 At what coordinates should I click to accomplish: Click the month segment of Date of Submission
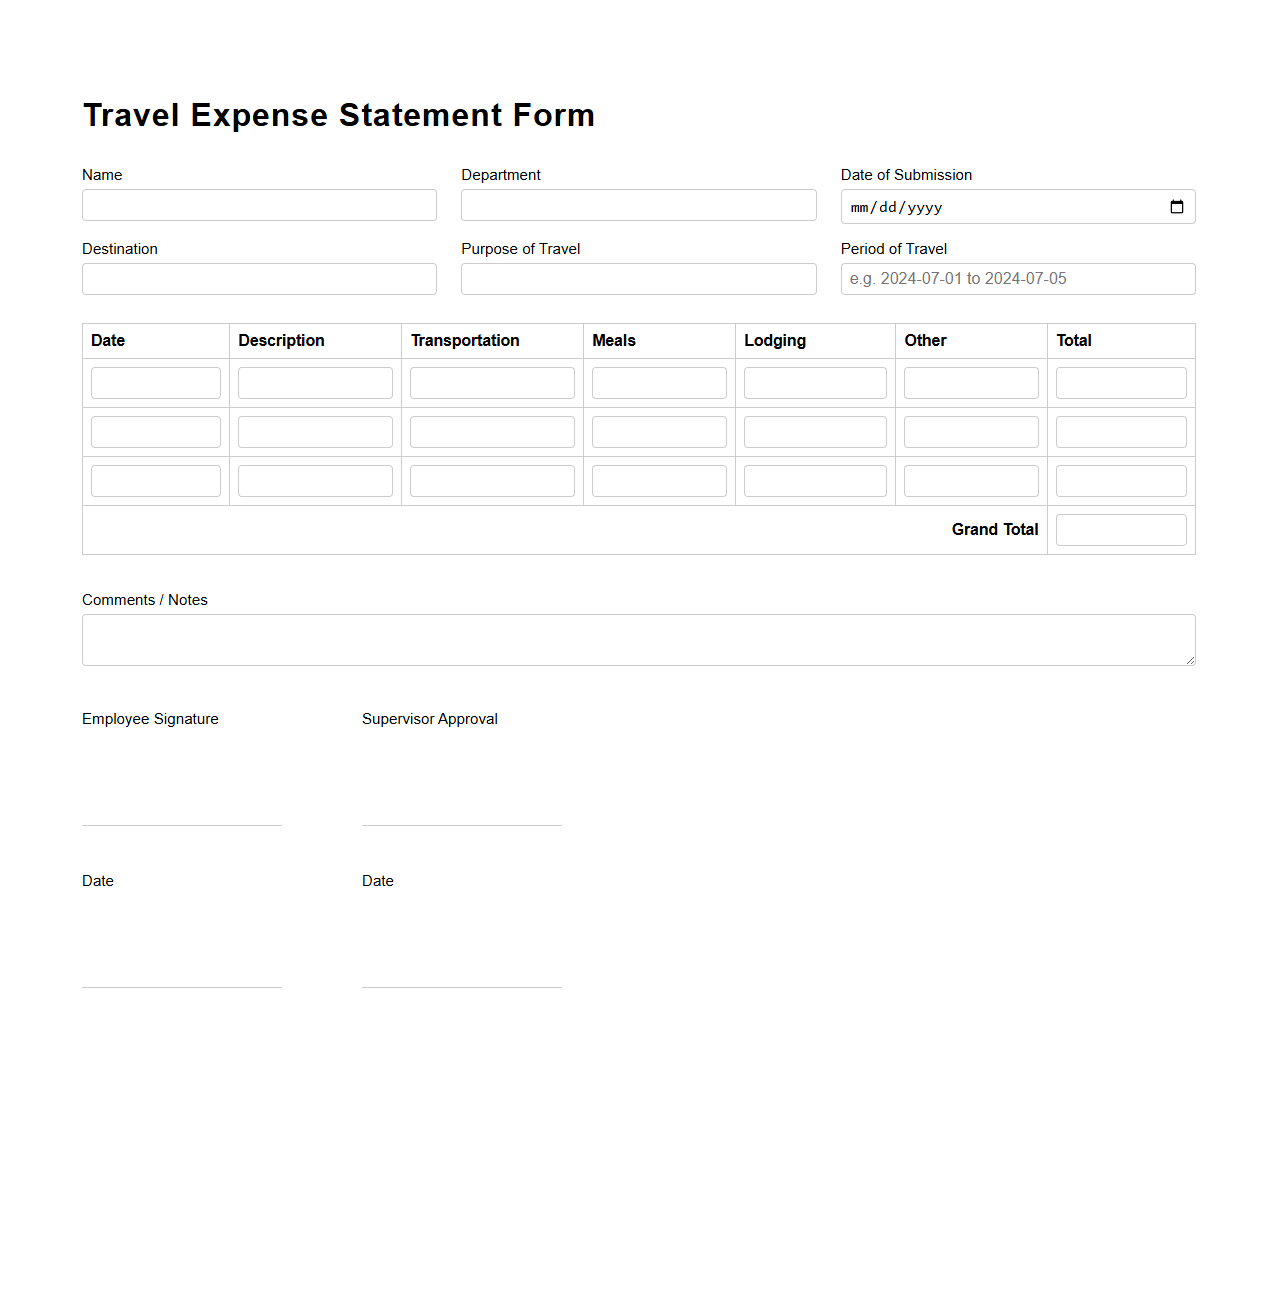(860, 207)
